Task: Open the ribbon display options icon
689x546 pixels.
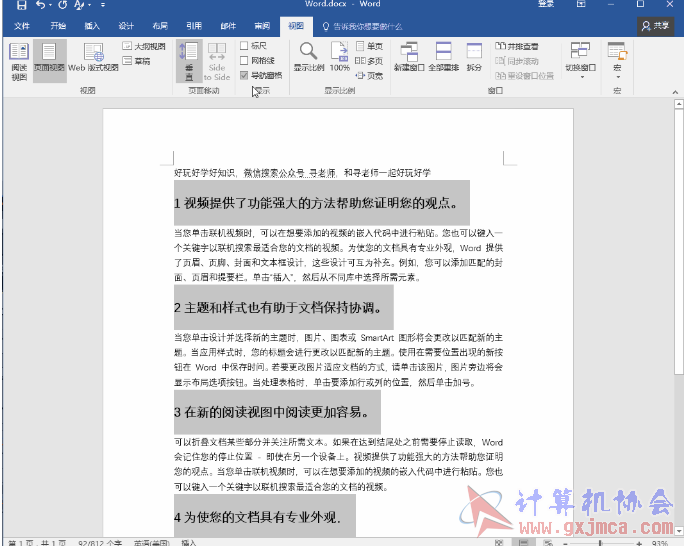Action: point(581,4)
